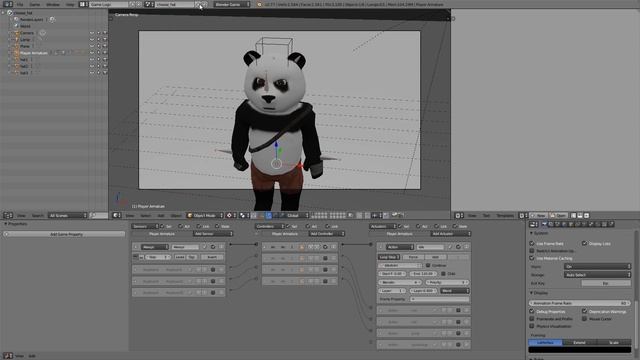Open the Loop Stop play mode dropdown
Viewport: 640px width, 360px height.
(x=389, y=257)
